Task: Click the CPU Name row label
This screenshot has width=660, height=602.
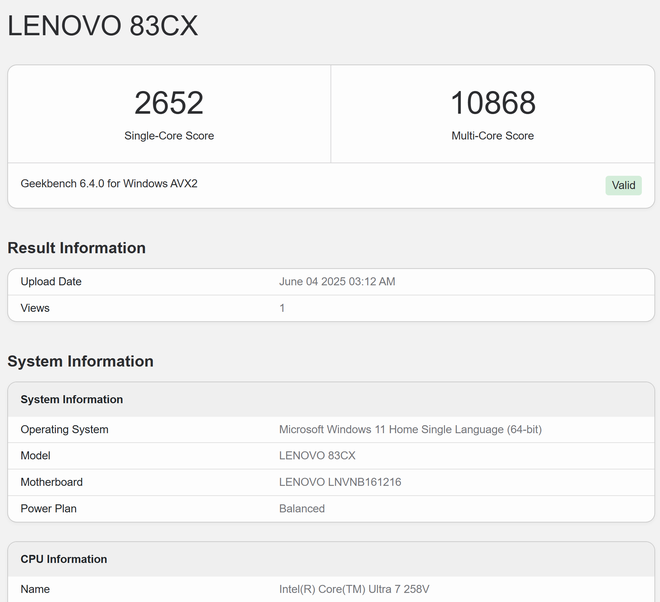Action: (x=35, y=589)
